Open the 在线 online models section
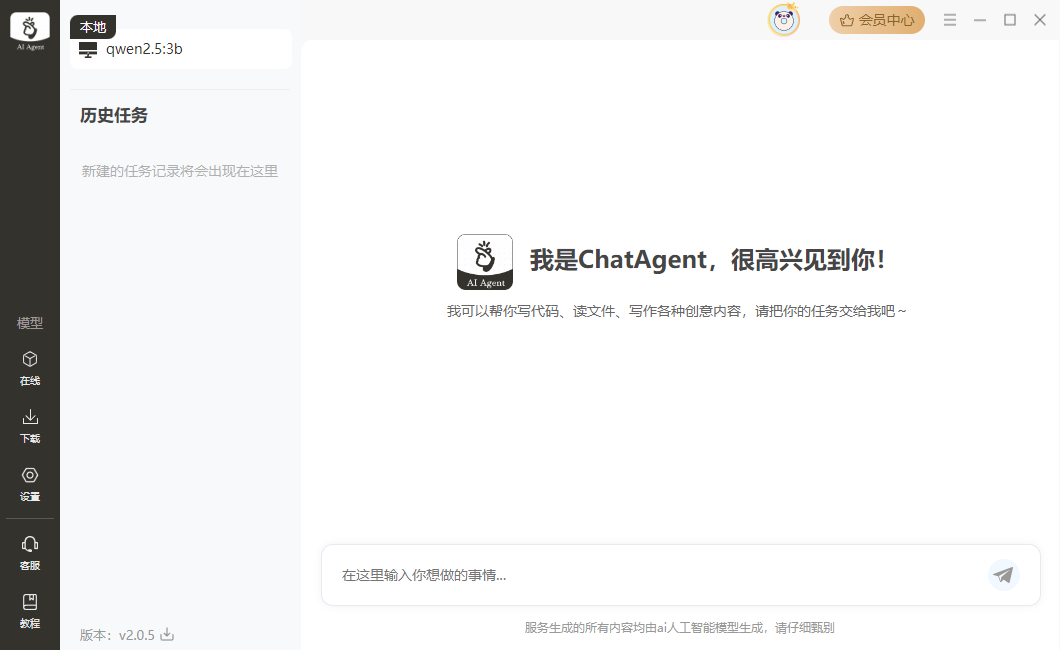1060x650 pixels. click(x=30, y=368)
